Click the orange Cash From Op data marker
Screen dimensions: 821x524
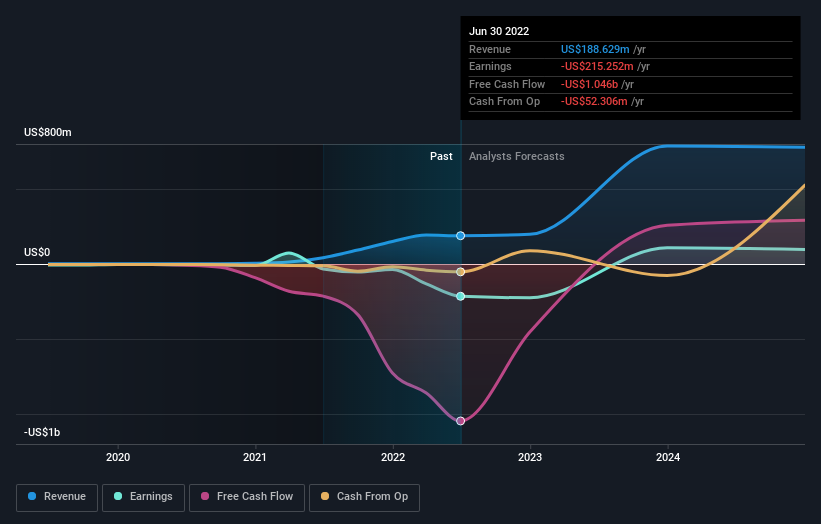tap(460, 272)
